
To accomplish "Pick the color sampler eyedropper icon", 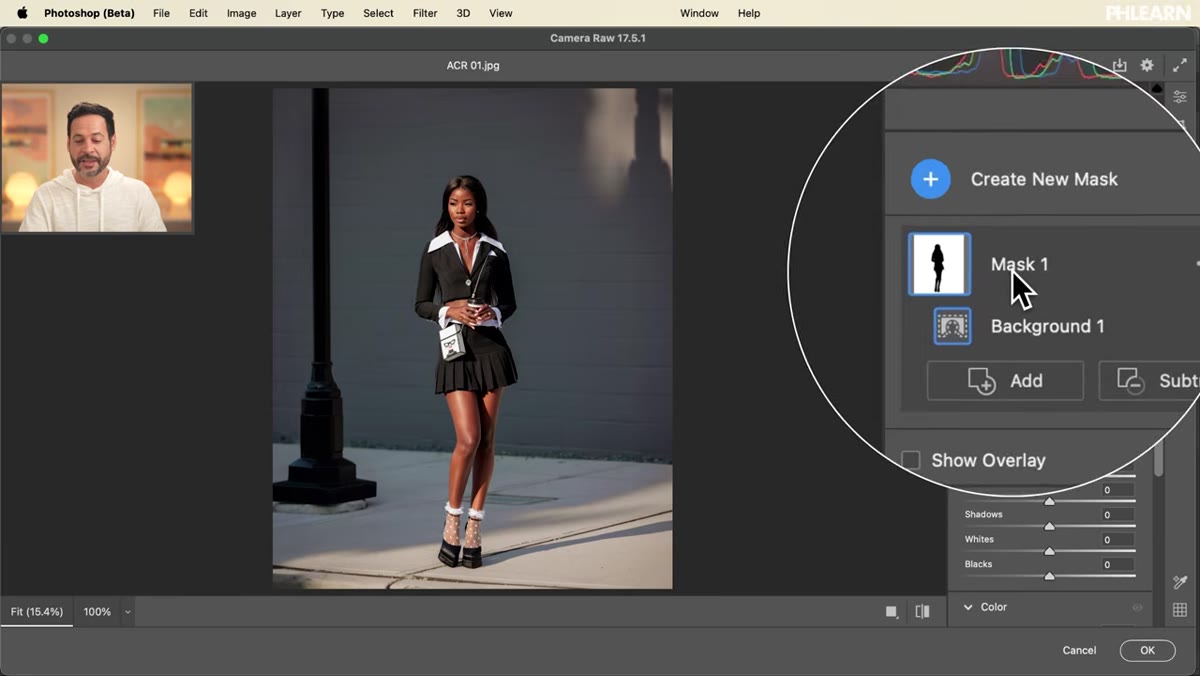I will tap(1180, 582).
